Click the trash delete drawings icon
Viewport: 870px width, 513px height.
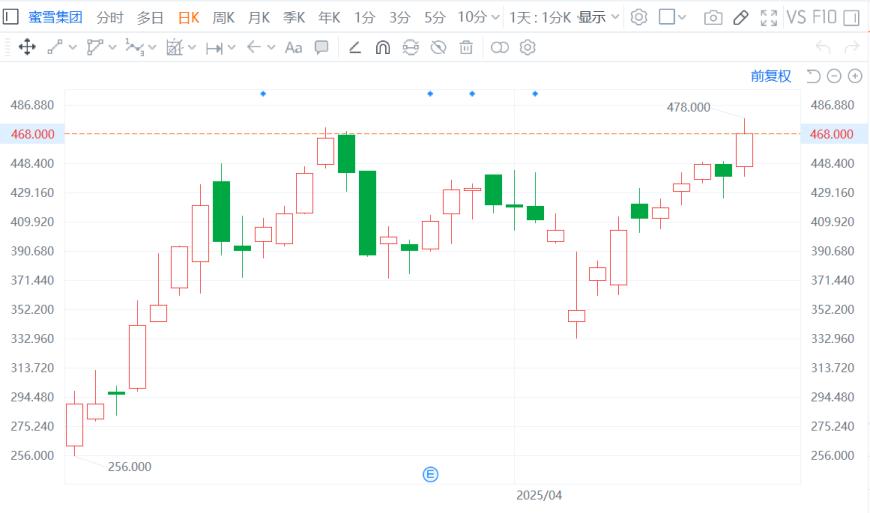466,47
